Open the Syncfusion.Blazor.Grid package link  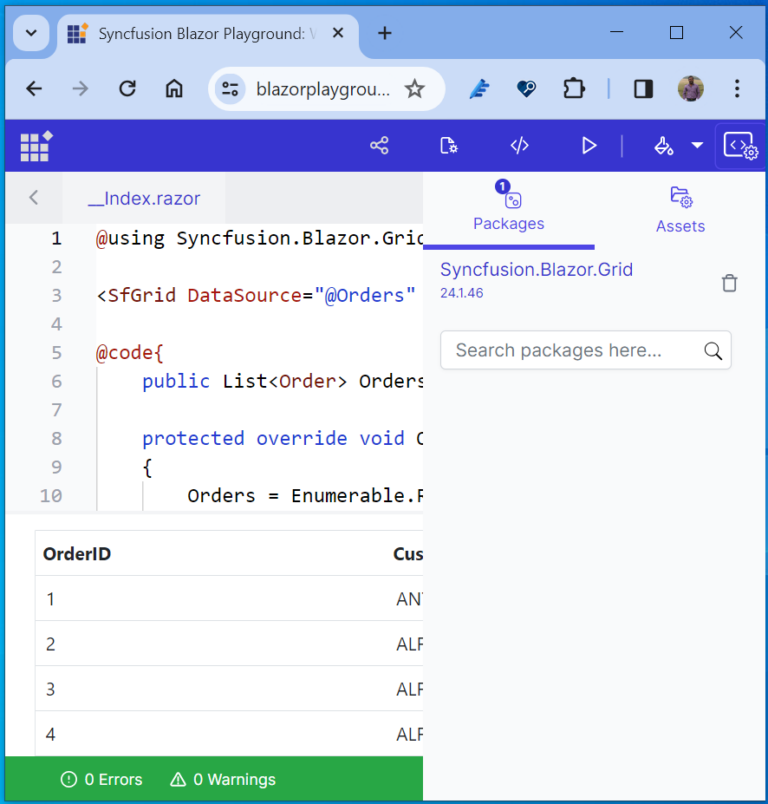[536, 270]
